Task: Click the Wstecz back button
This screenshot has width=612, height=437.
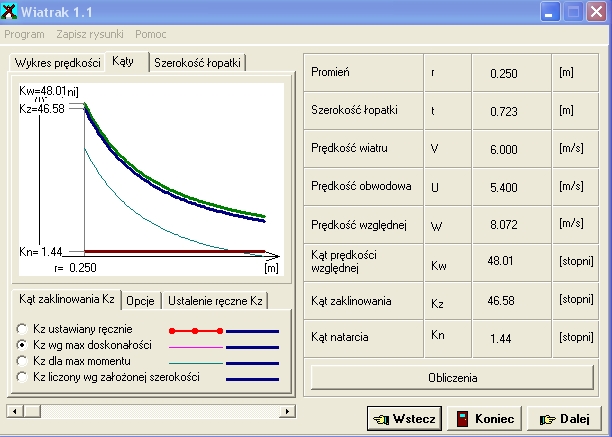Action: 404,419
